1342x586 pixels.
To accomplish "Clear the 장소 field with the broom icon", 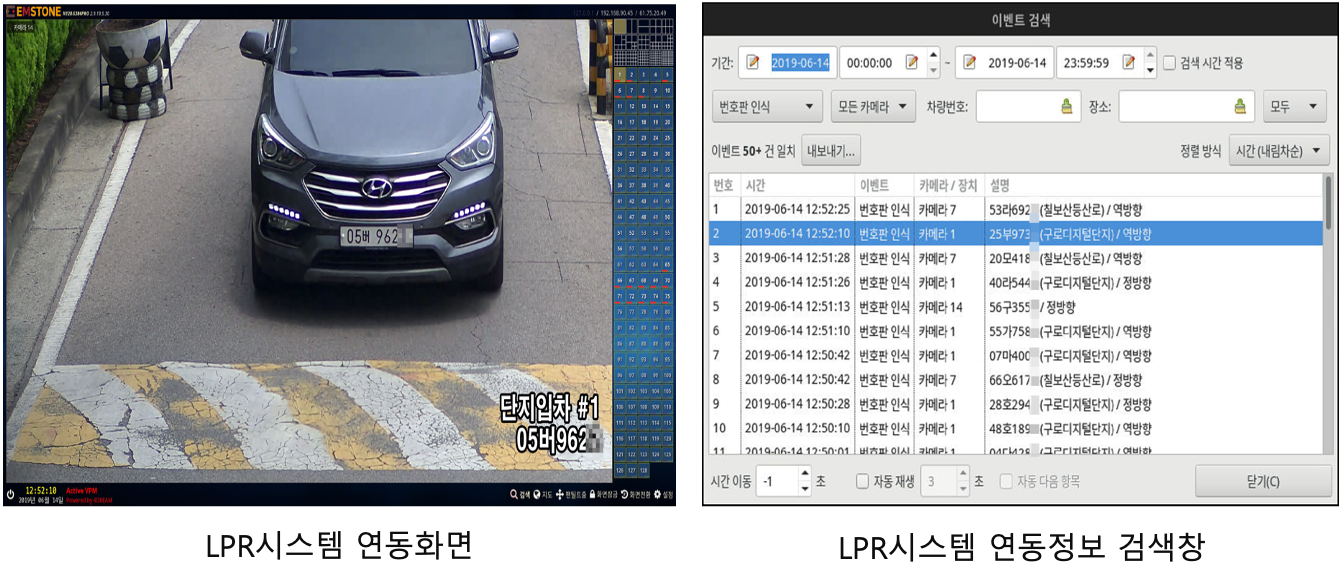I will coord(1240,106).
